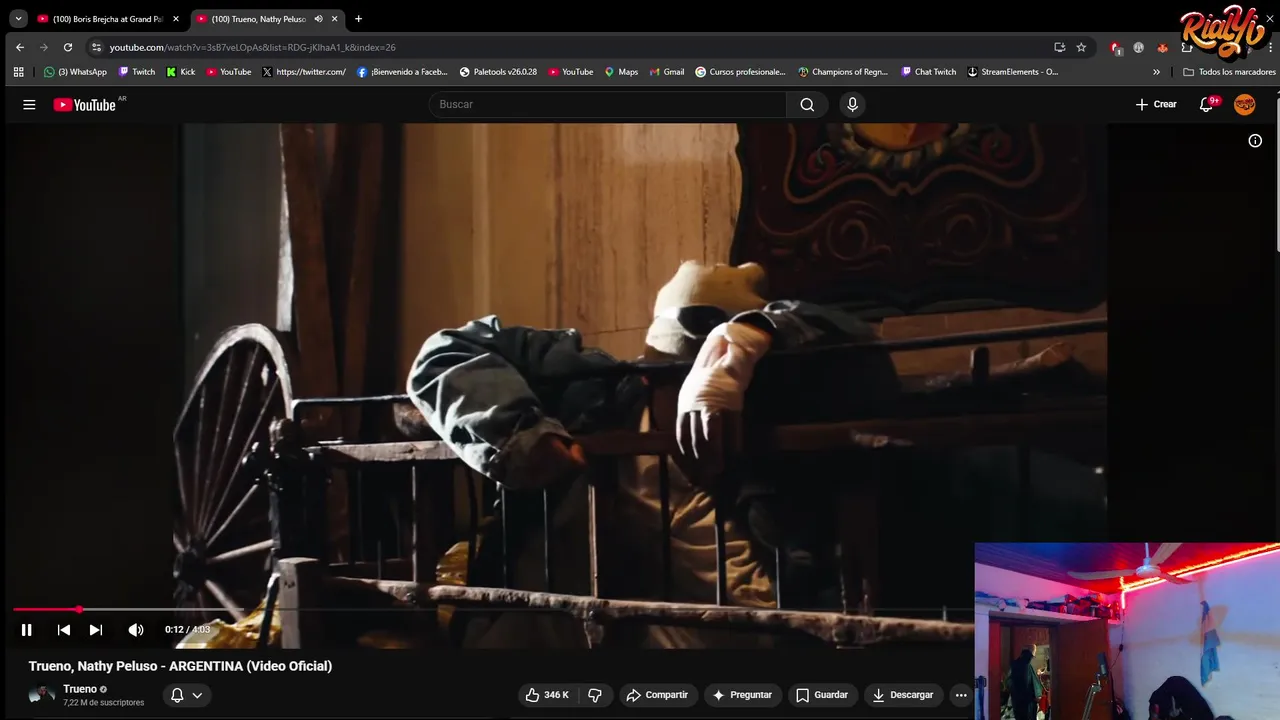Open the Trueno channel name link

[x=80, y=689]
